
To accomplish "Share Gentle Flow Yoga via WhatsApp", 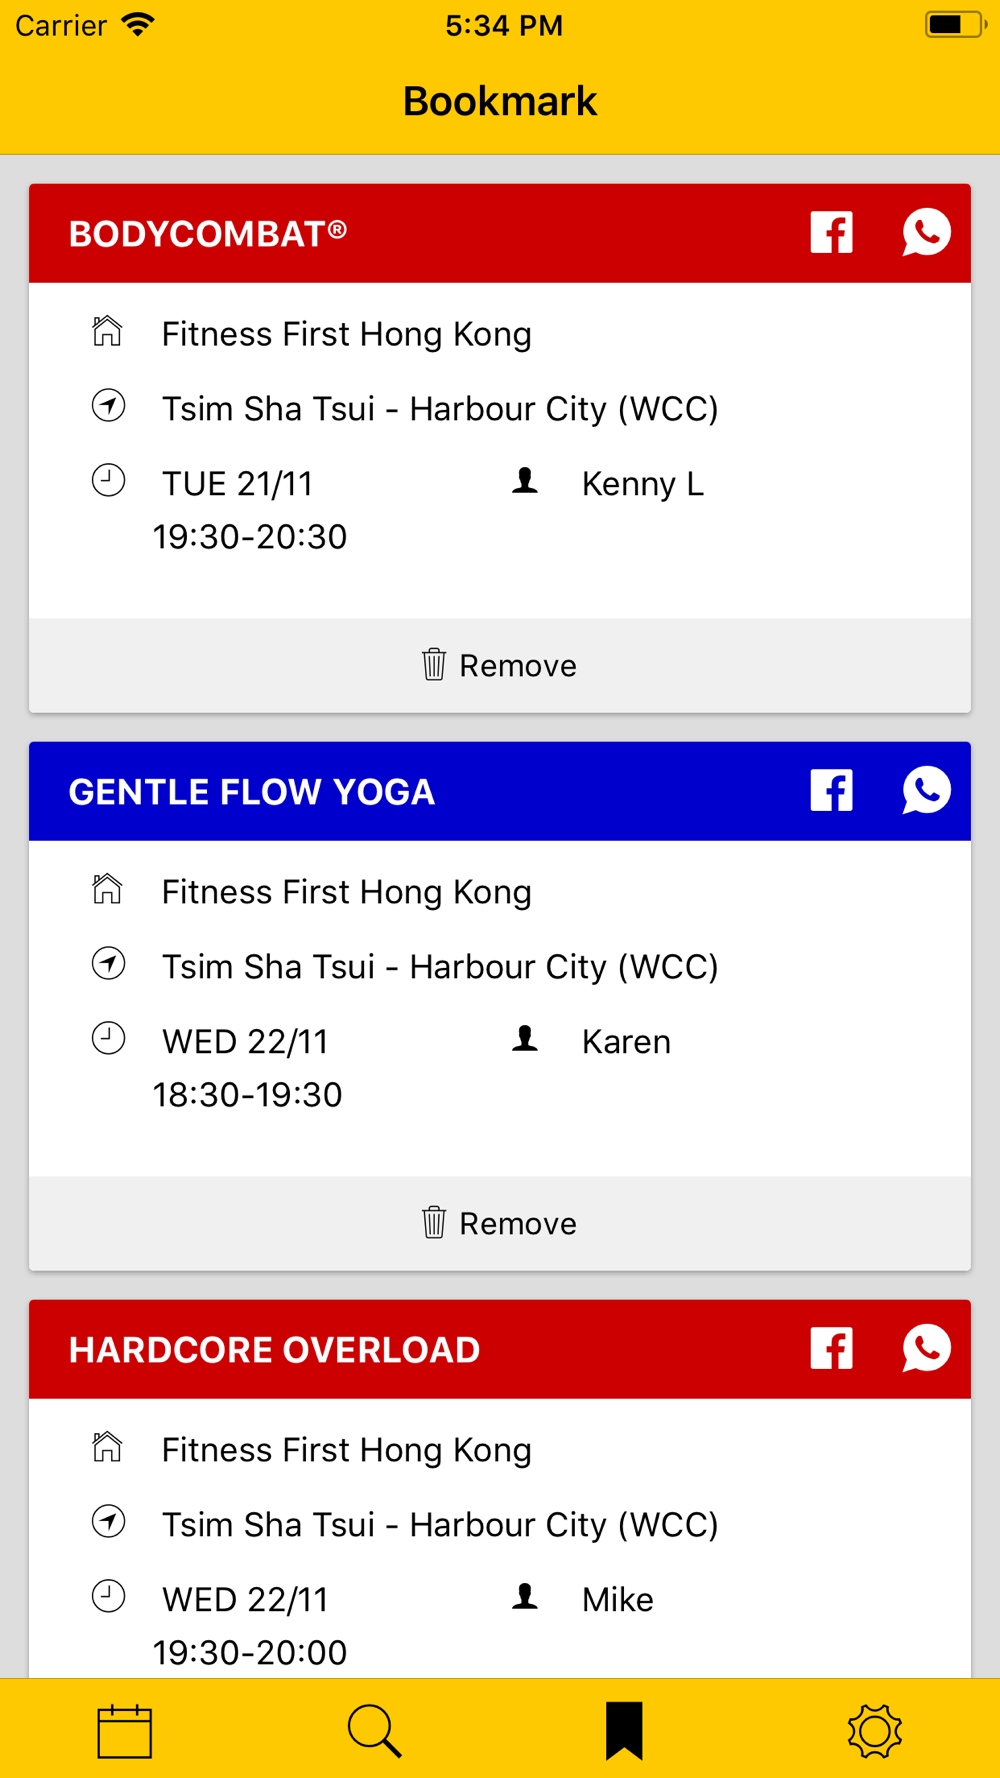I will tap(926, 791).
